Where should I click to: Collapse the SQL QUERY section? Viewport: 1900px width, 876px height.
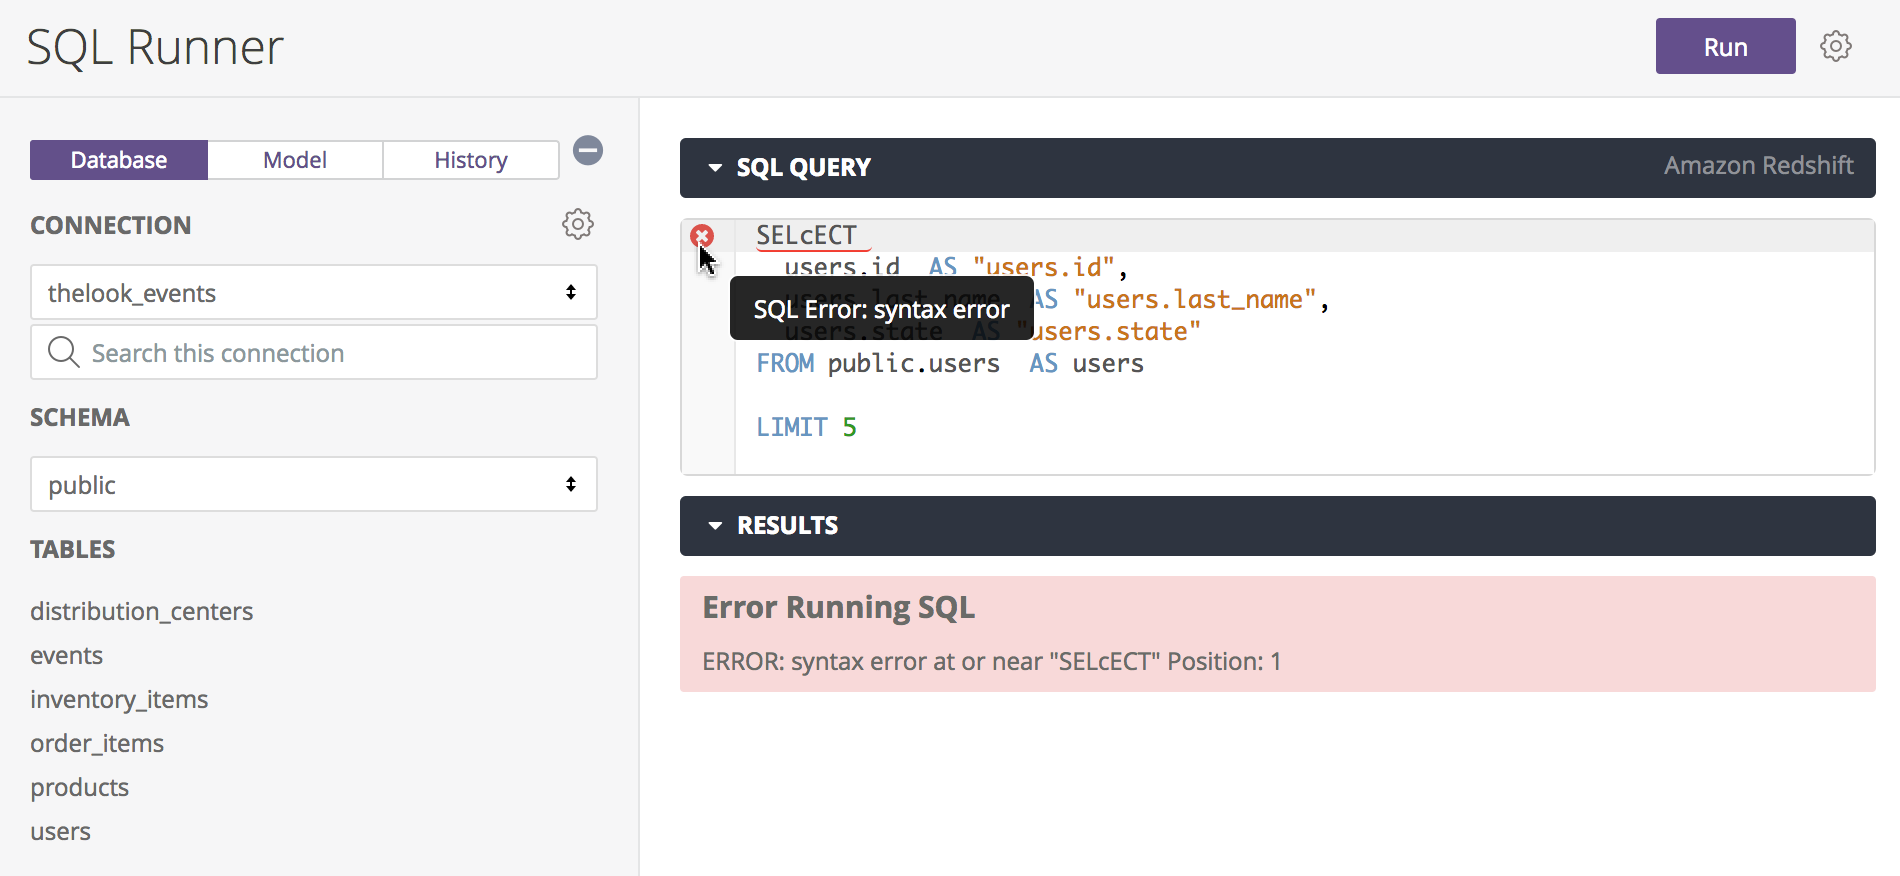tap(715, 168)
